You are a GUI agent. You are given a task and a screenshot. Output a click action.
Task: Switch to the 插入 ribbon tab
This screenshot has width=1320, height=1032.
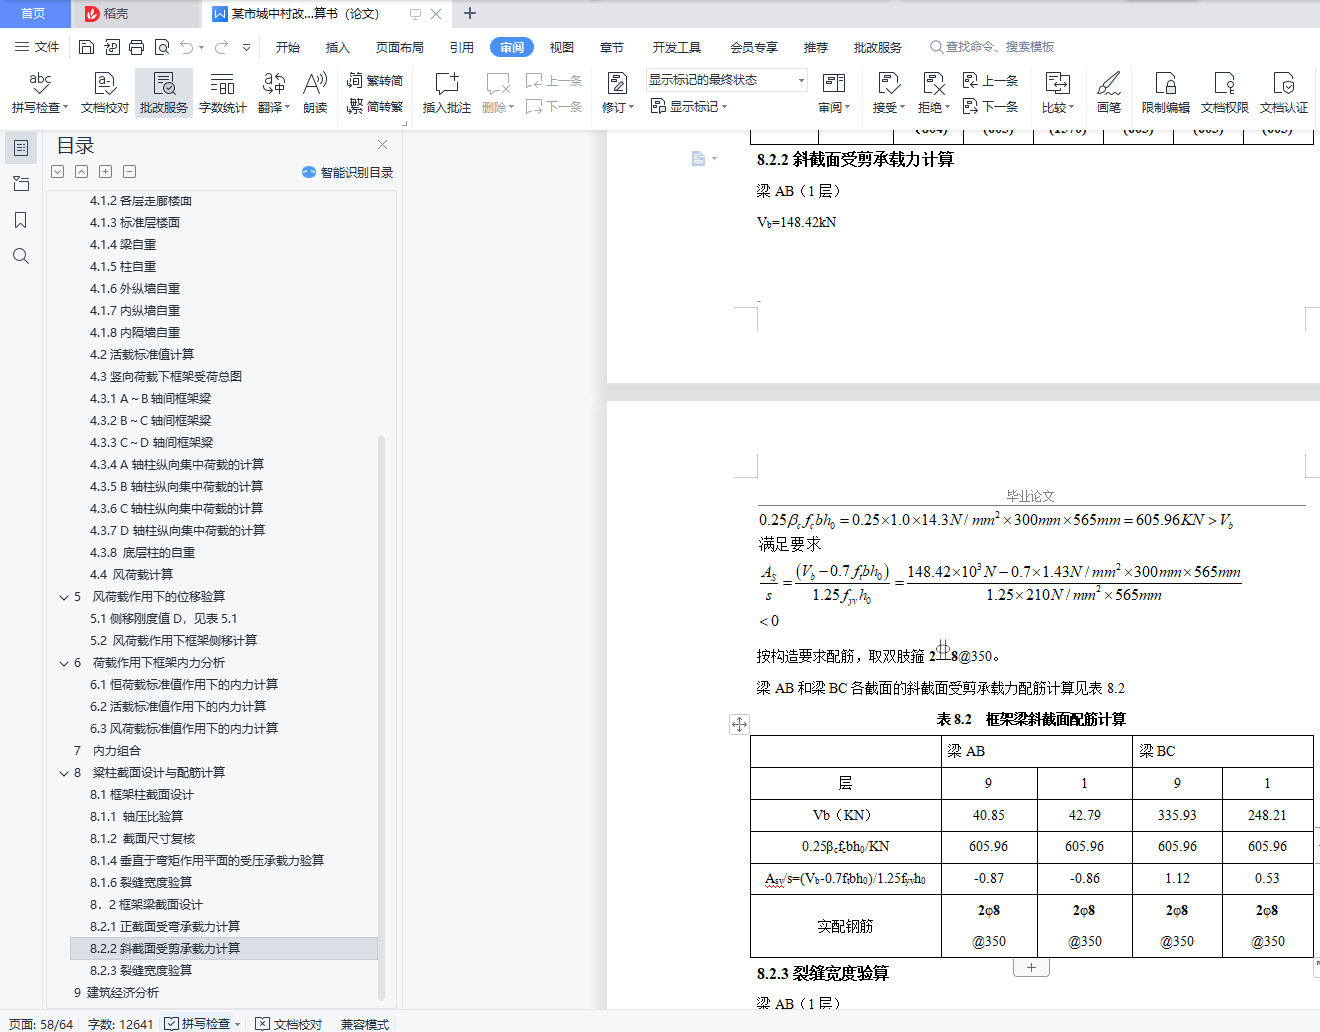point(338,47)
